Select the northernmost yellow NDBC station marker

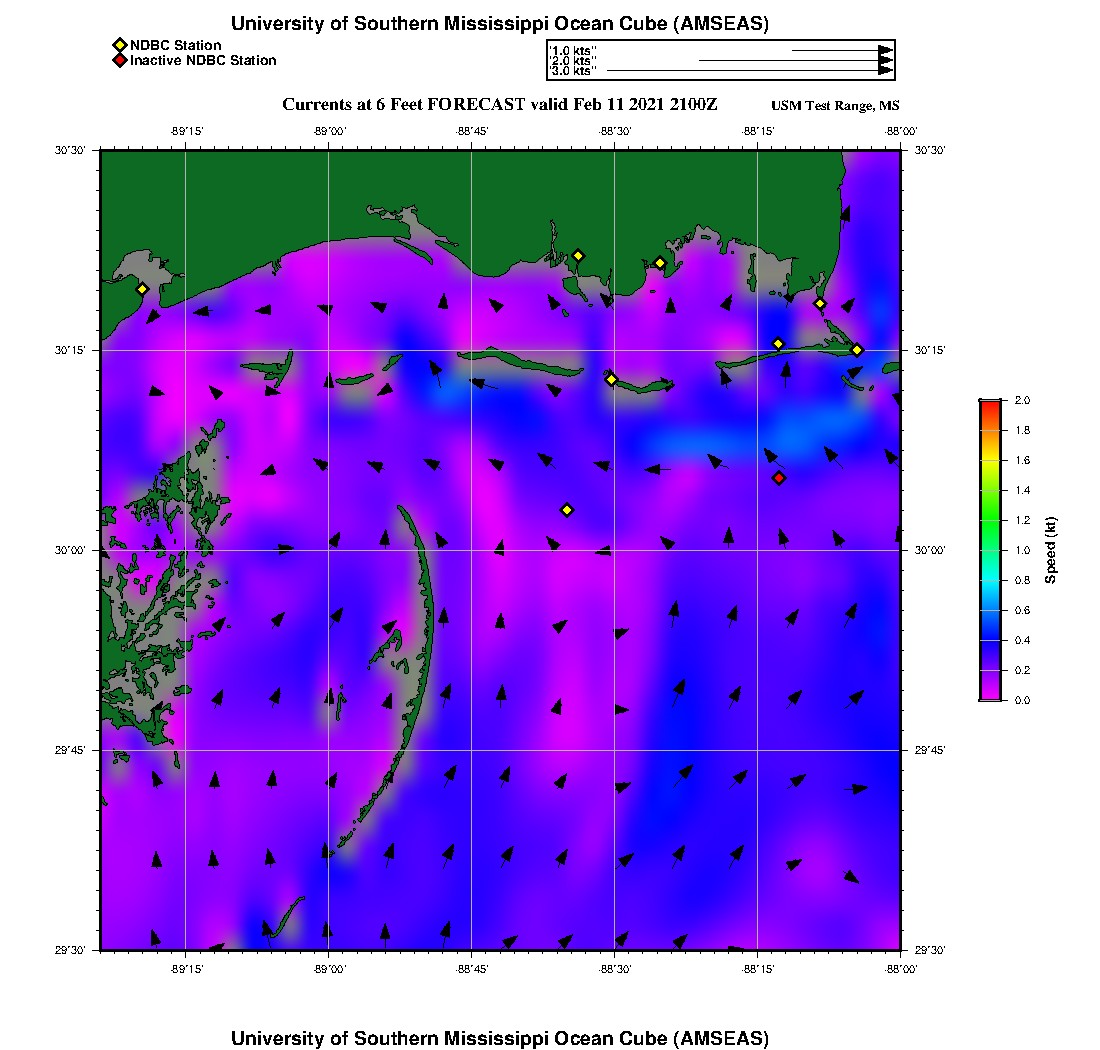click(x=578, y=255)
